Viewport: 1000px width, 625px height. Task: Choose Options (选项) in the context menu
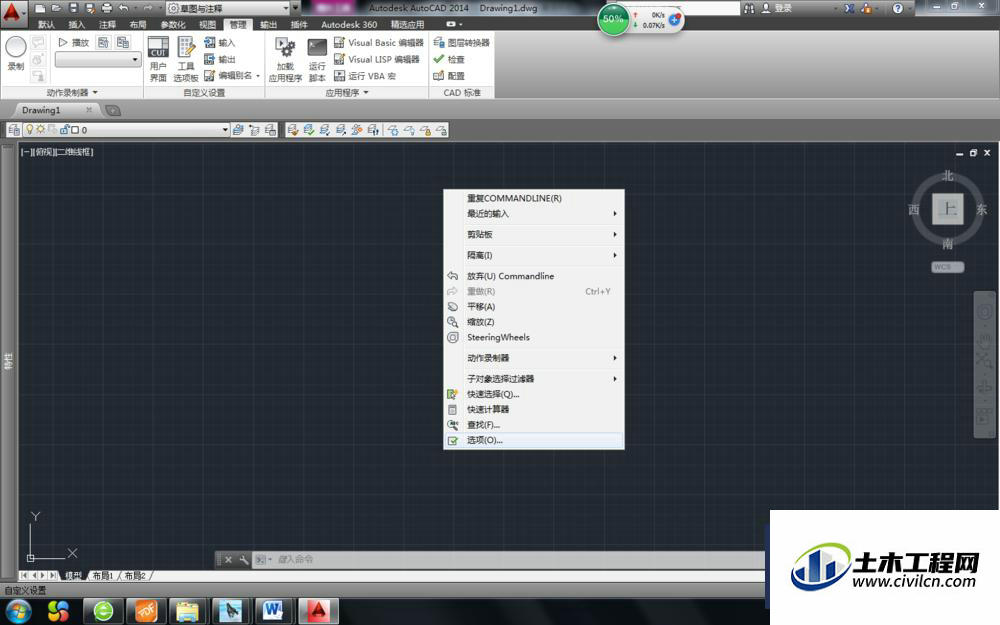pyautogui.click(x=534, y=440)
